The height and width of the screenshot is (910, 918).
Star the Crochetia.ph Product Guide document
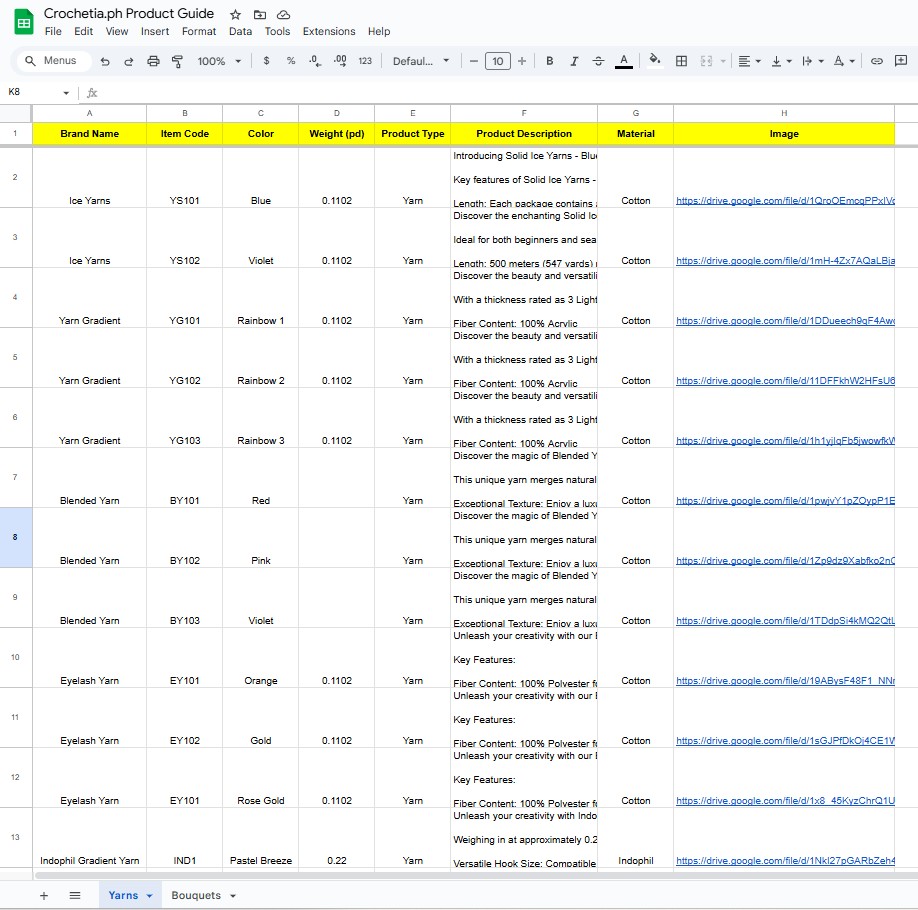click(x=235, y=15)
